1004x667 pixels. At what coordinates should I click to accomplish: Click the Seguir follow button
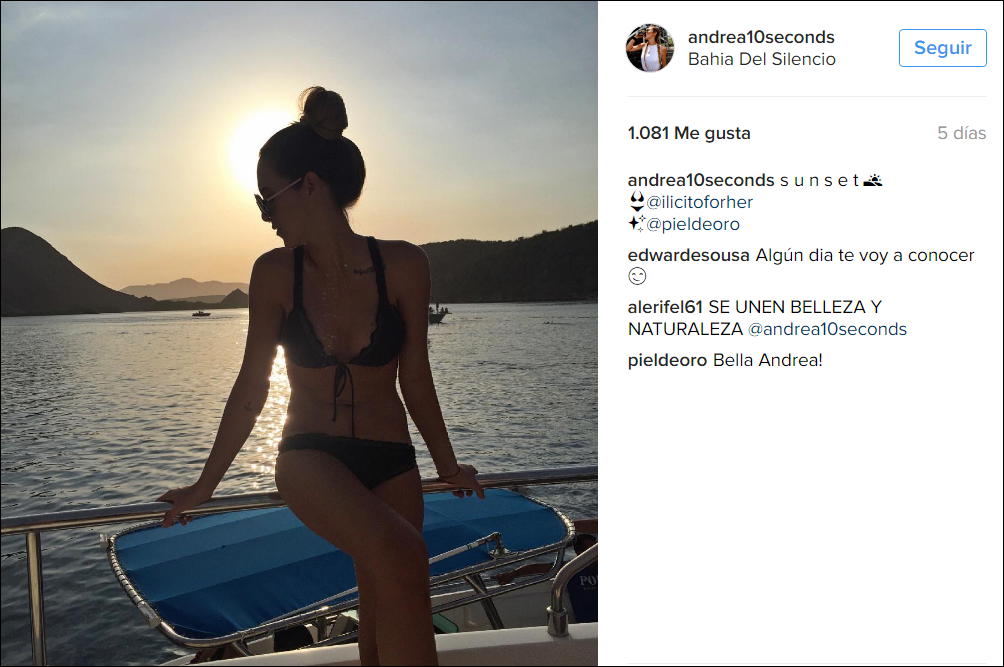(x=942, y=48)
